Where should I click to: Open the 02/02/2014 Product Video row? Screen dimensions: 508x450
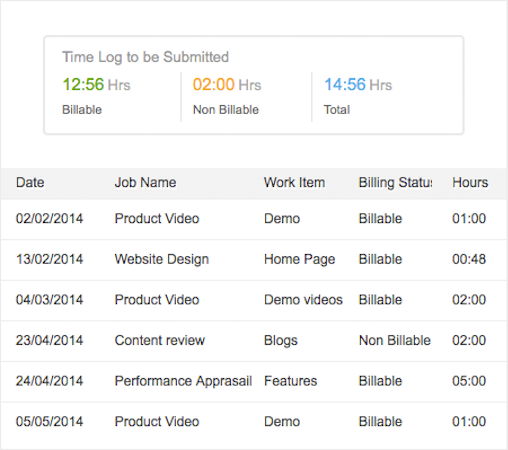(254, 219)
